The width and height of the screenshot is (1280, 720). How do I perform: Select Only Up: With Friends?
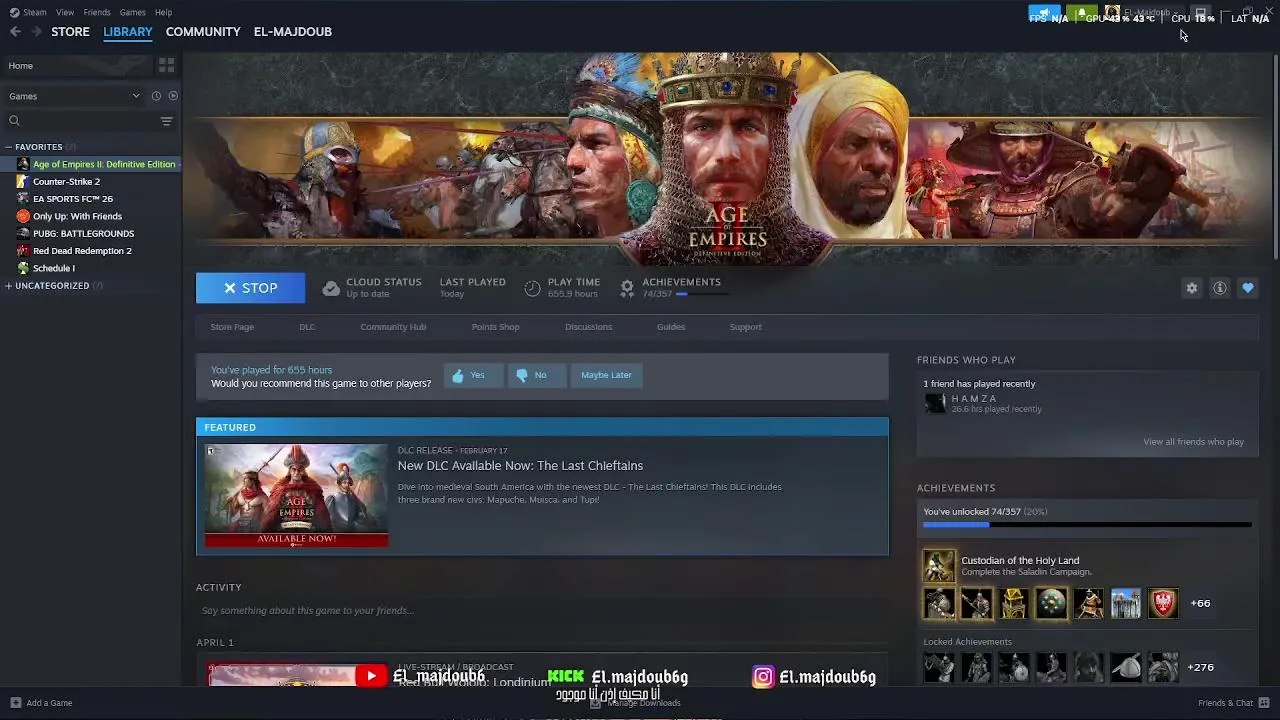pyautogui.click(x=77, y=216)
